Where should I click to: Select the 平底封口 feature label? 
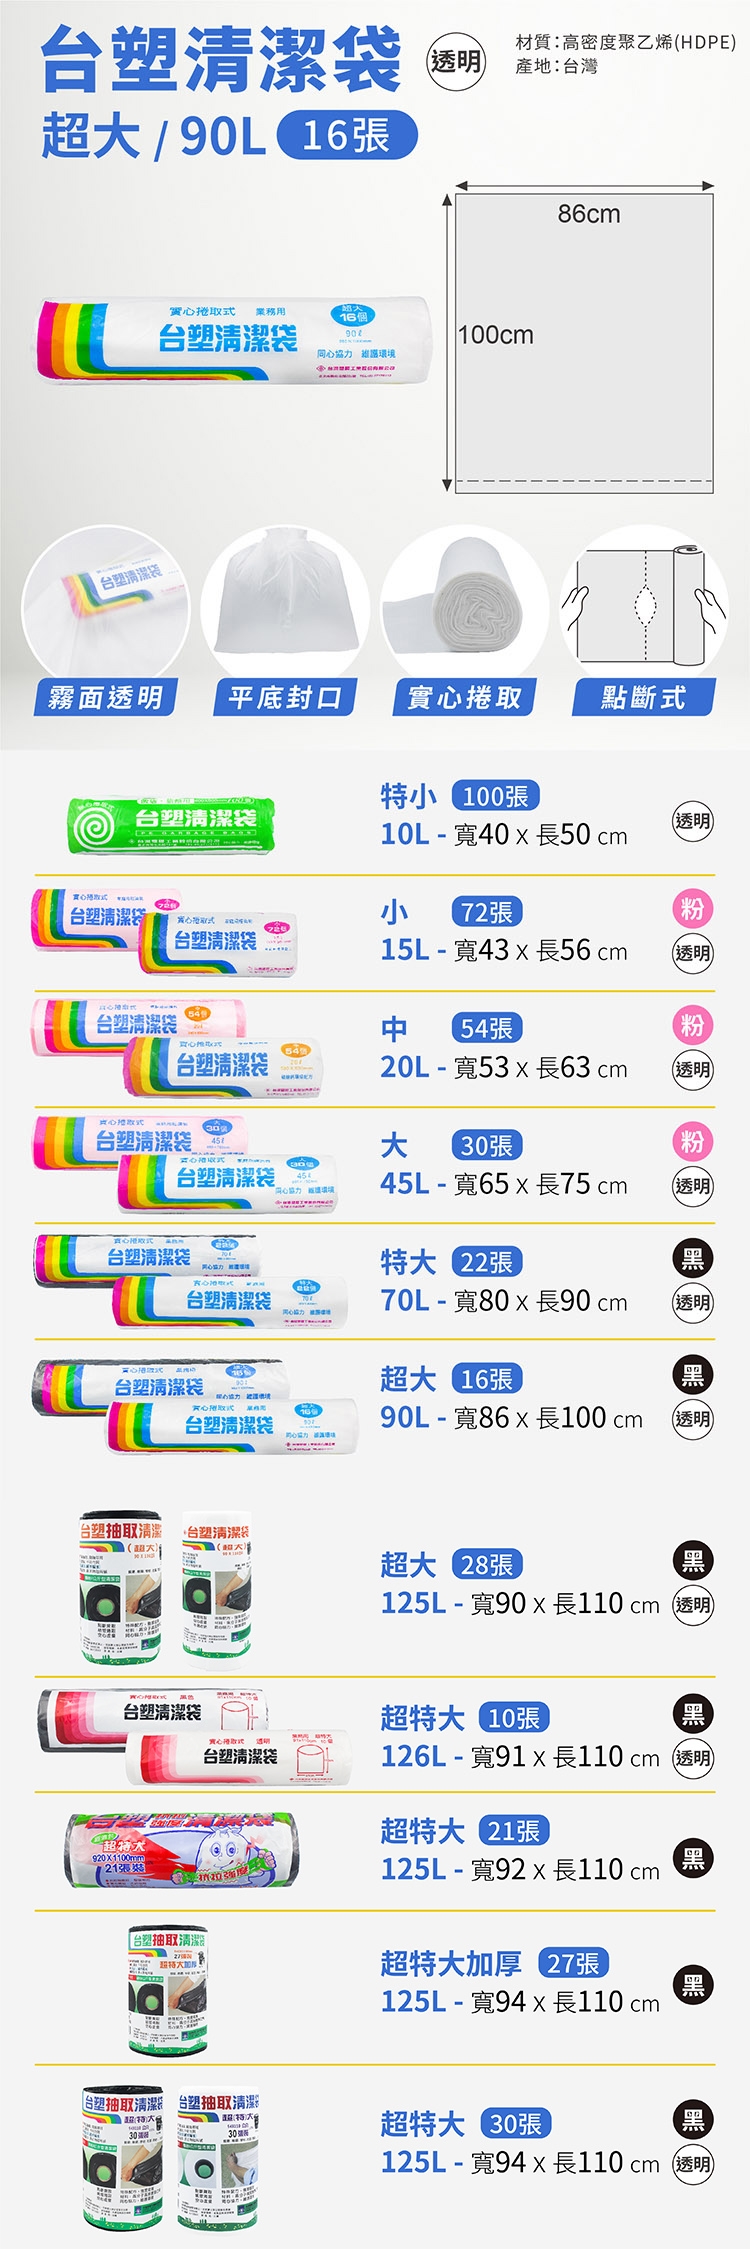click(x=285, y=697)
